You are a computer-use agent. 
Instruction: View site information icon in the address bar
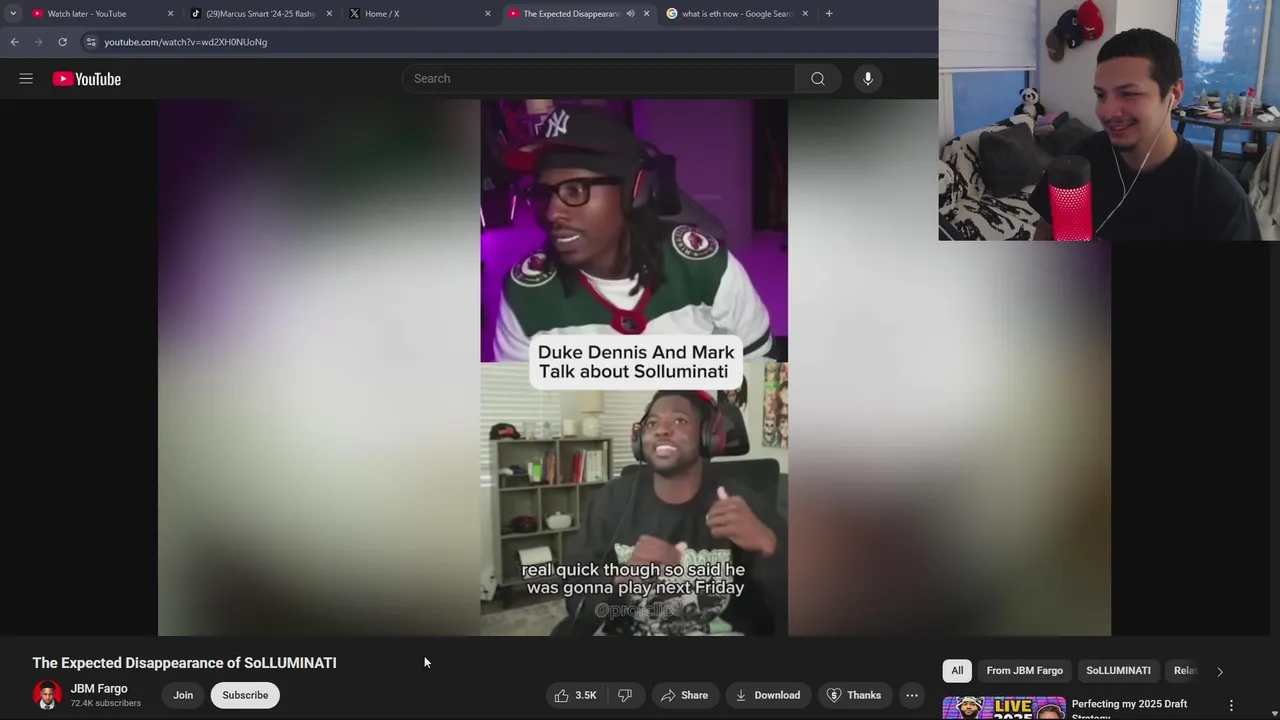91,42
